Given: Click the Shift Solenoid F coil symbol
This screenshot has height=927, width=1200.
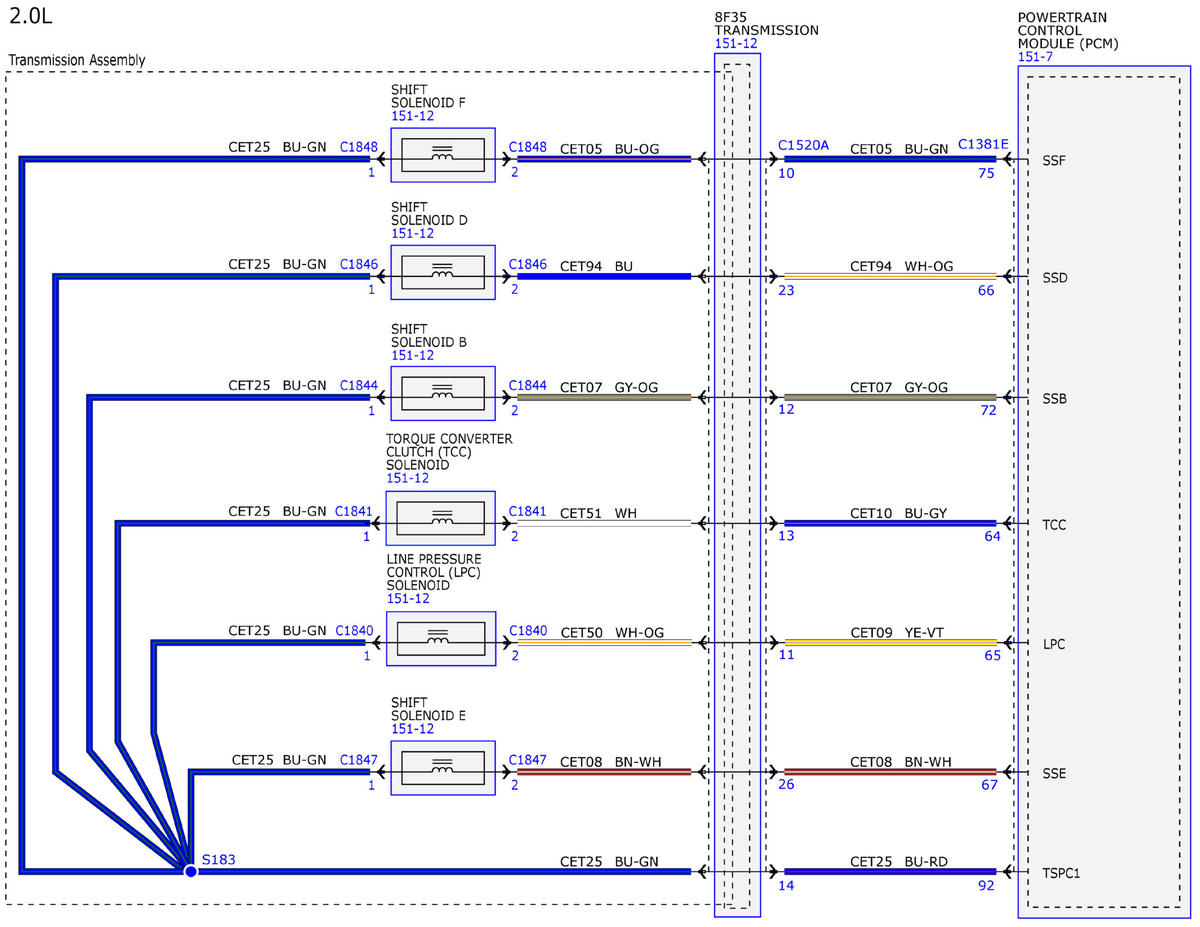Looking at the screenshot, I should tap(443, 155).
